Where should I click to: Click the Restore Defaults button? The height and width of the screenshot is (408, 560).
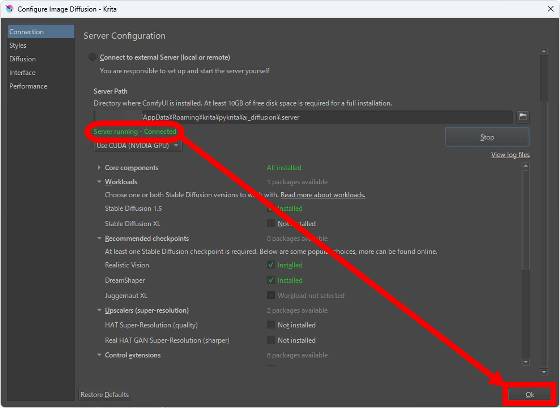coord(105,394)
